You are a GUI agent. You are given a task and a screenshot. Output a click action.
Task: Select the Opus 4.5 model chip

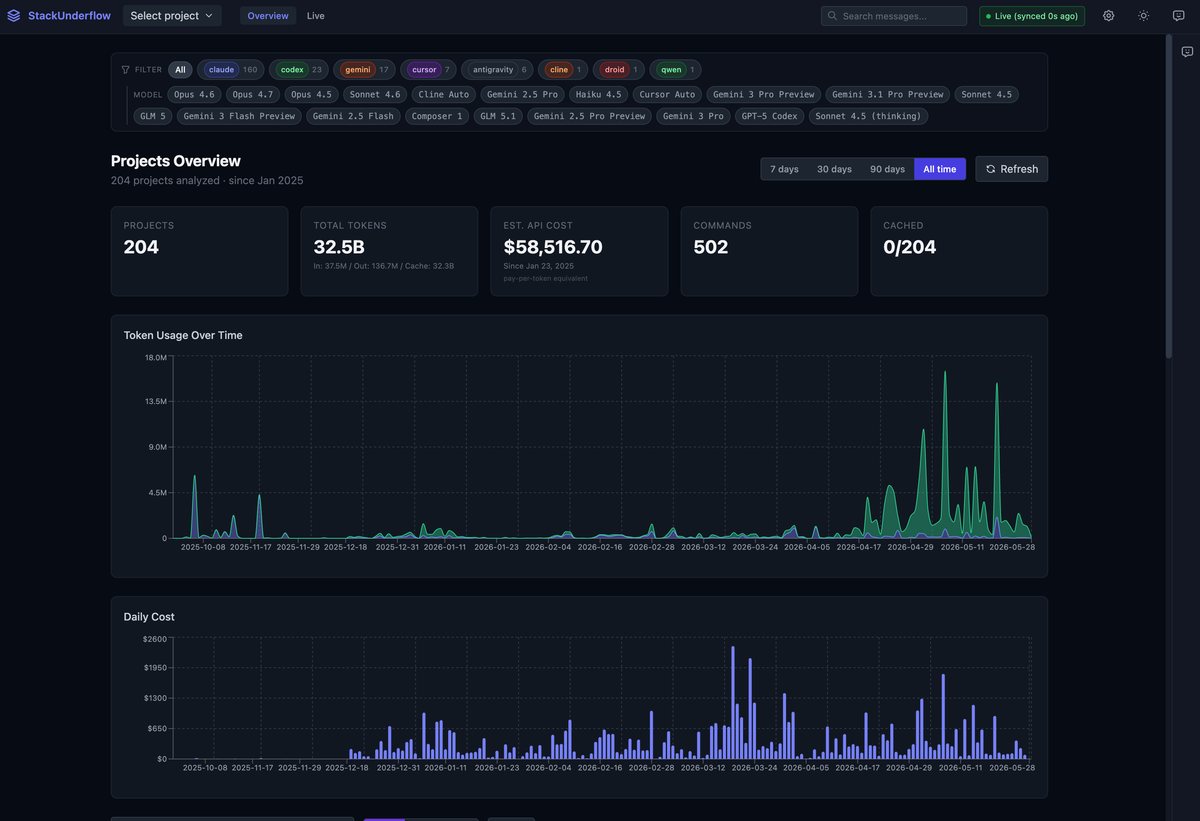(x=311, y=94)
